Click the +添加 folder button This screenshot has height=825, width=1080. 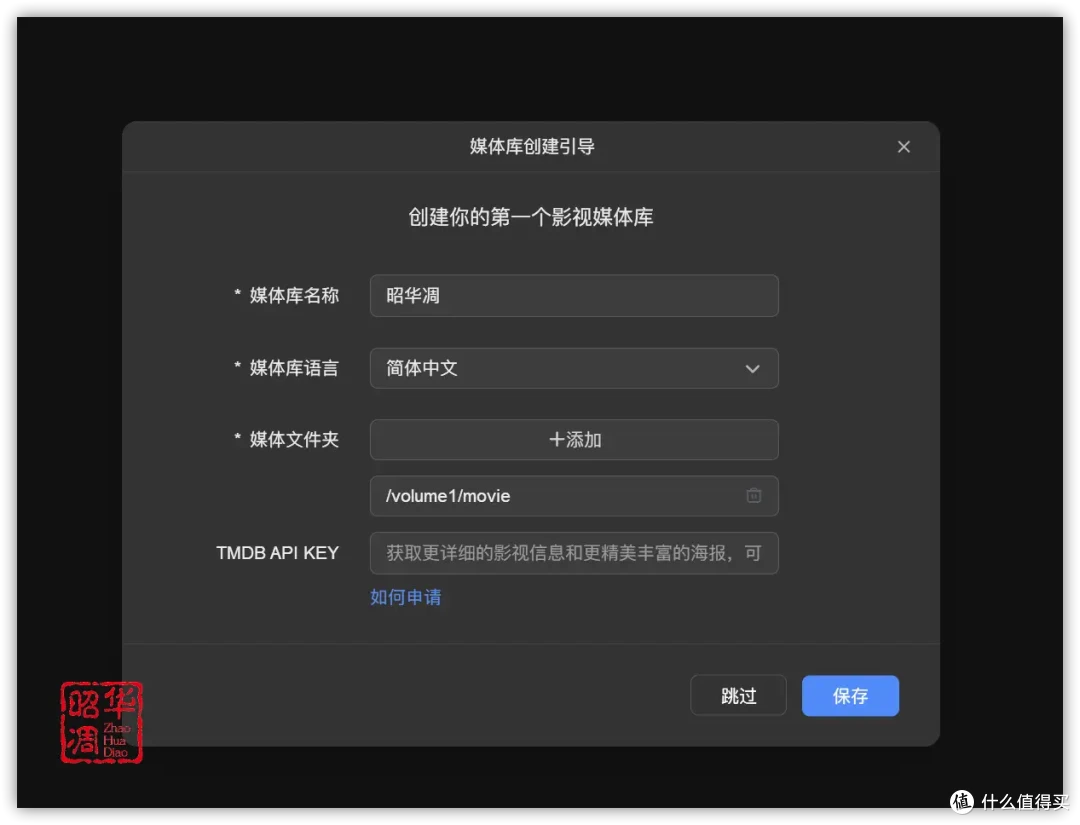pyautogui.click(x=574, y=439)
